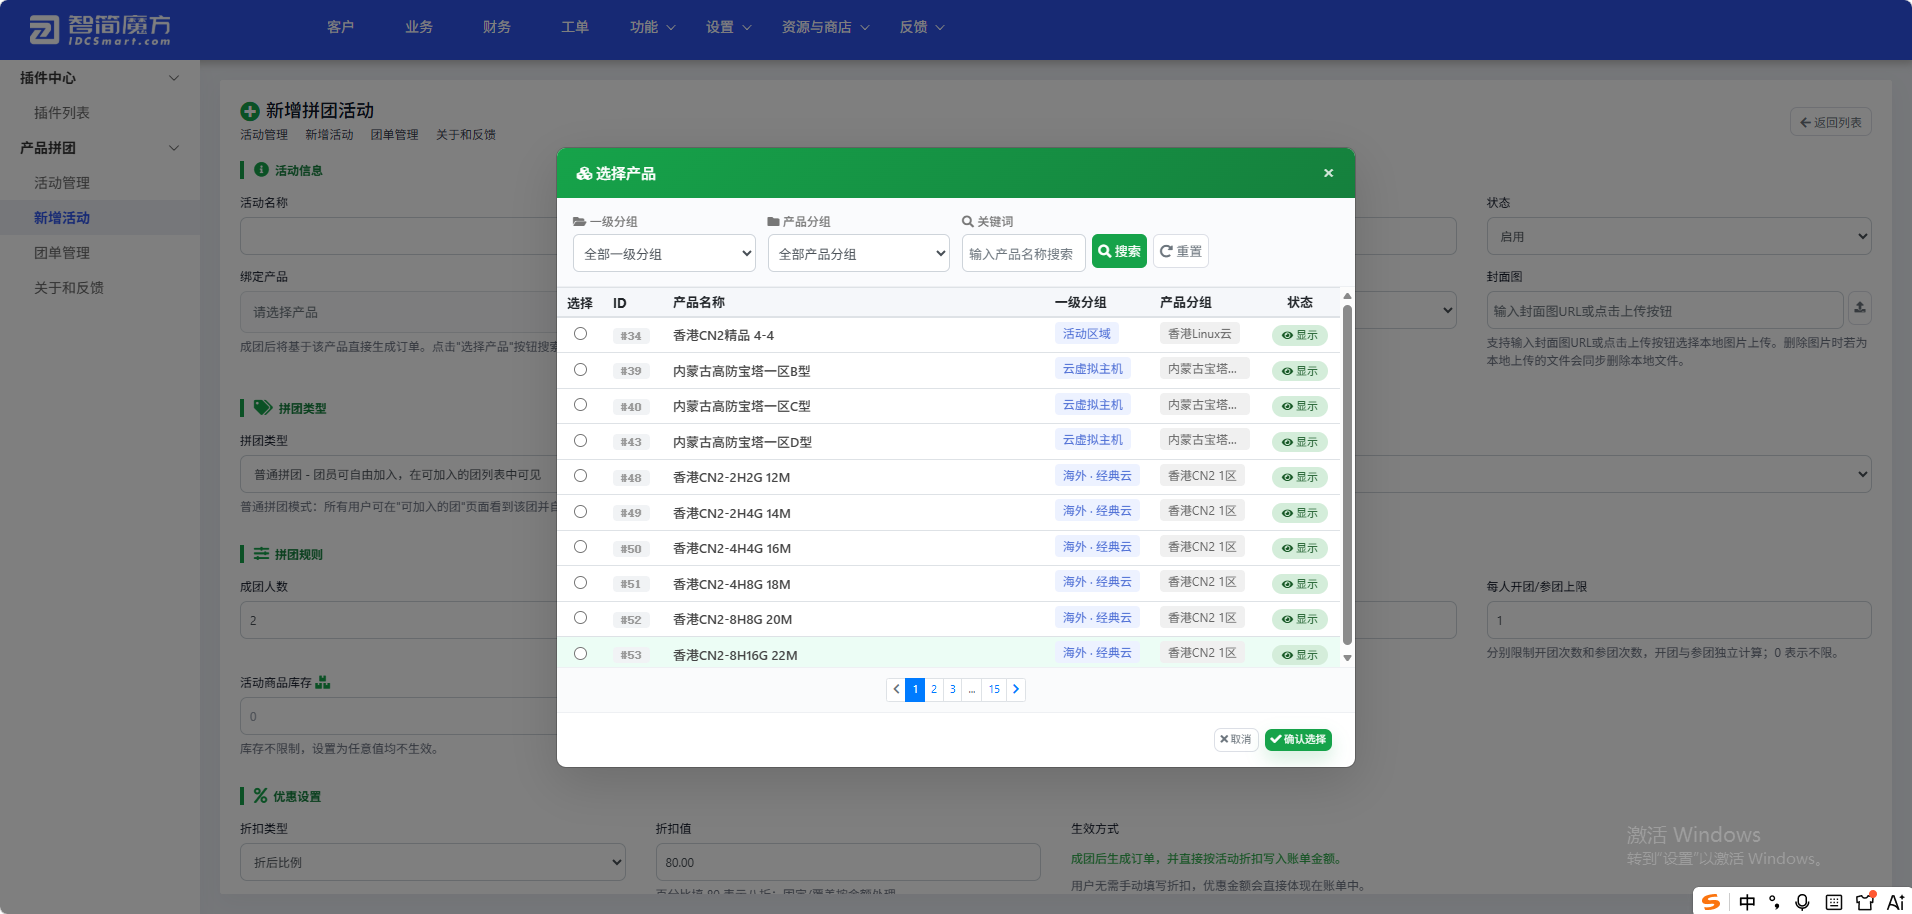Close the 选择产品 dialog with the × icon
Viewport: 1912px width, 914px height.
click(1328, 173)
